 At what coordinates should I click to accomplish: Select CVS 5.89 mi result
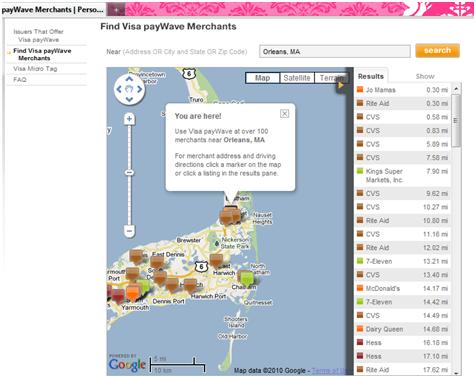point(403,144)
